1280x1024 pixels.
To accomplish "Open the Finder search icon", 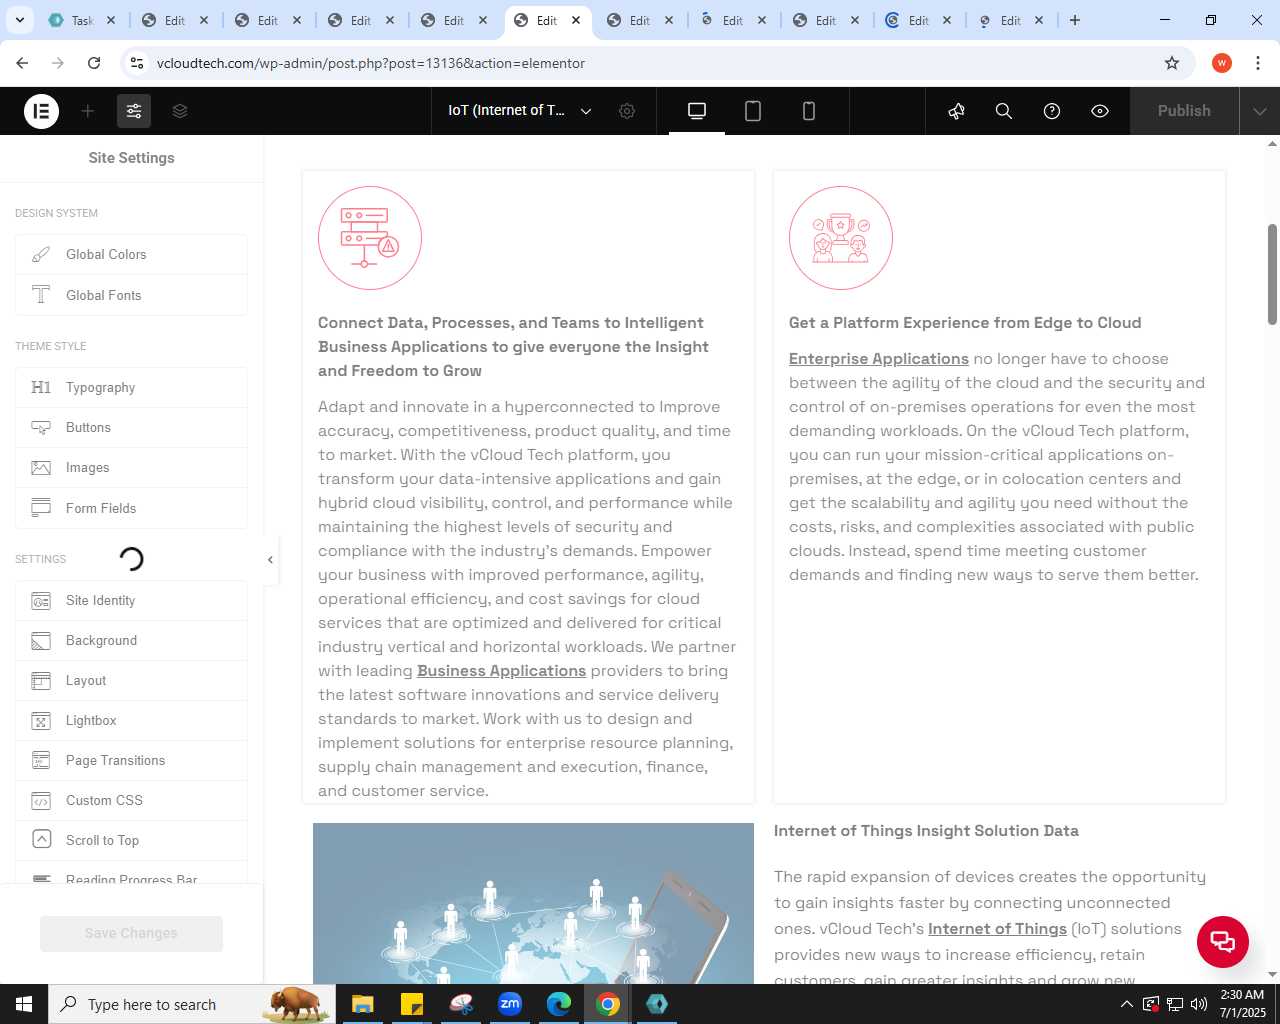I will [x=1004, y=111].
